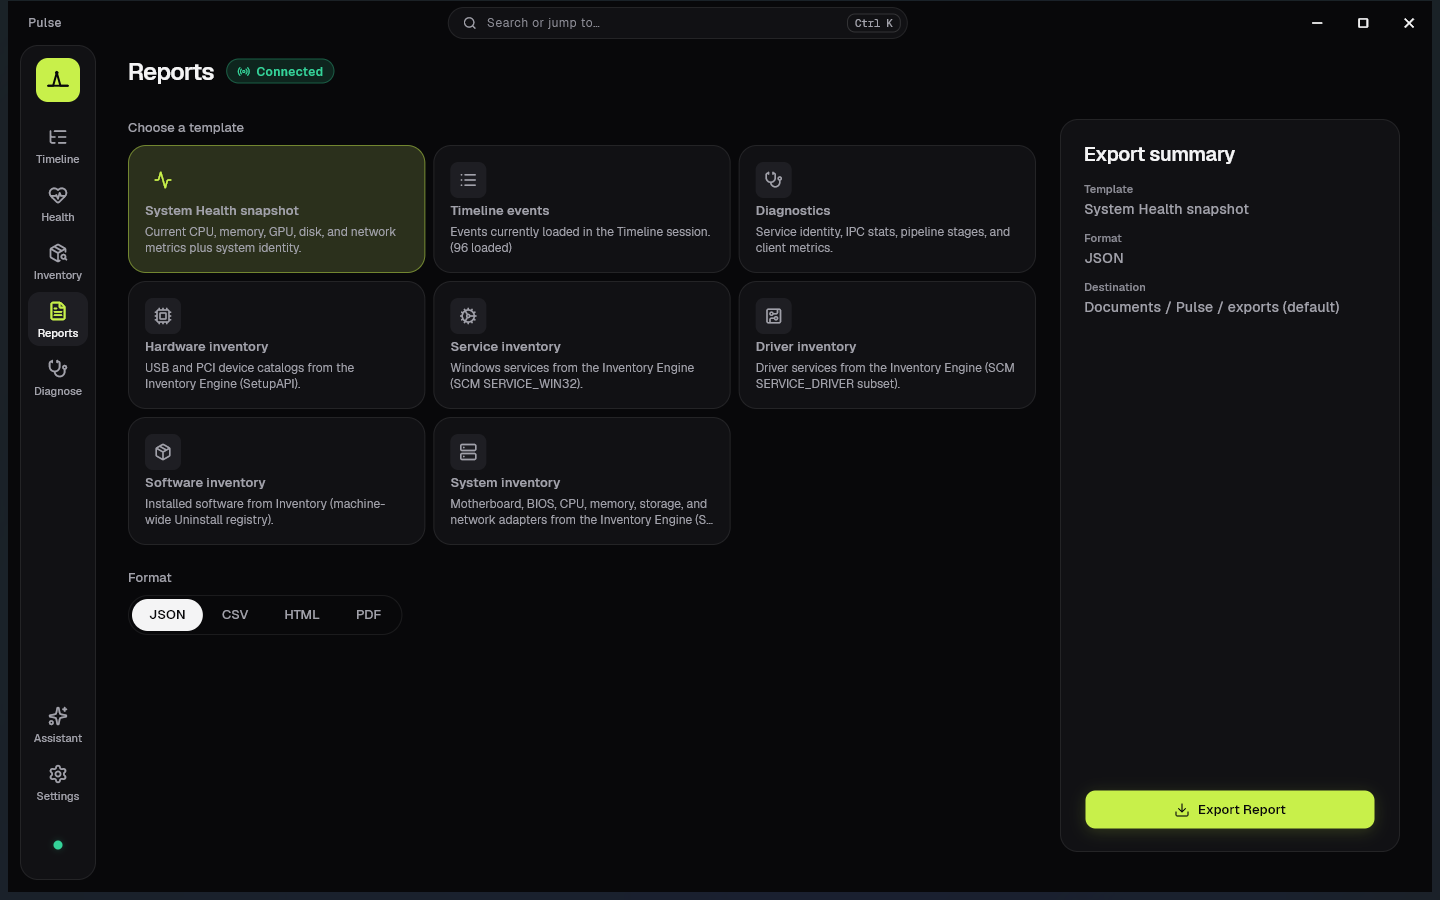Image resolution: width=1440 pixels, height=900 pixels.
Task: Click the Service inventory gear icon
Action: click(468, 316)
